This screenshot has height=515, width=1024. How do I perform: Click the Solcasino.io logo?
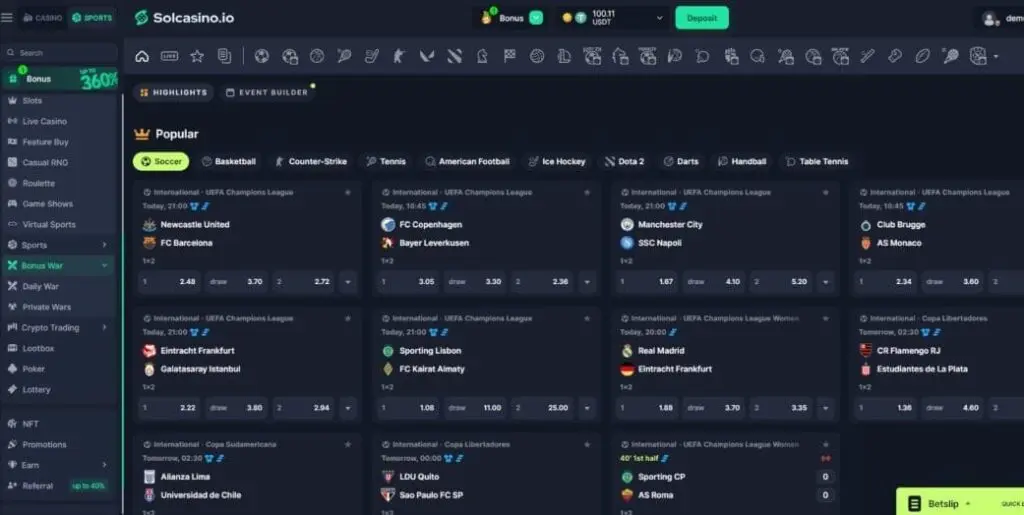183,18
